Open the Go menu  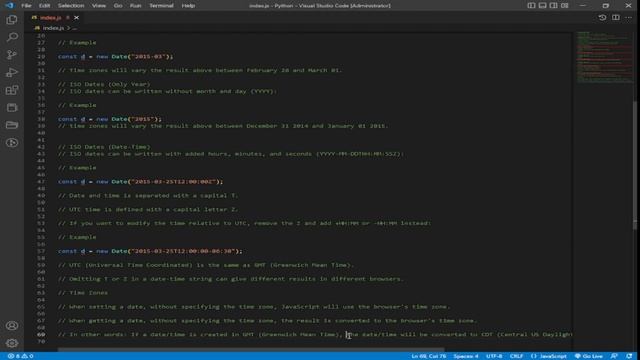118,5
